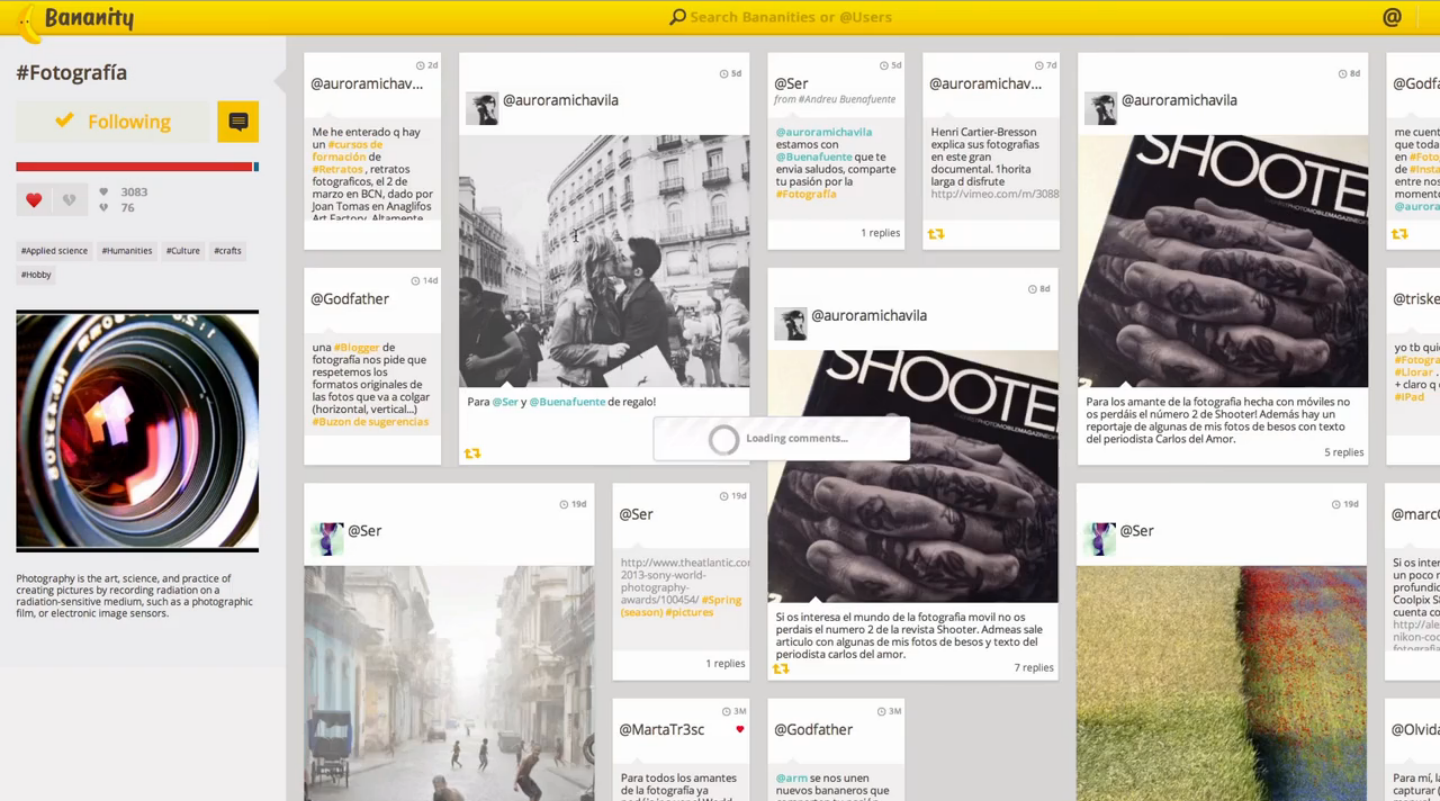The width and height of the screenshot is (1440, 801).
Task: Toggle the broken heart hate button
Action: coord(69,200)
